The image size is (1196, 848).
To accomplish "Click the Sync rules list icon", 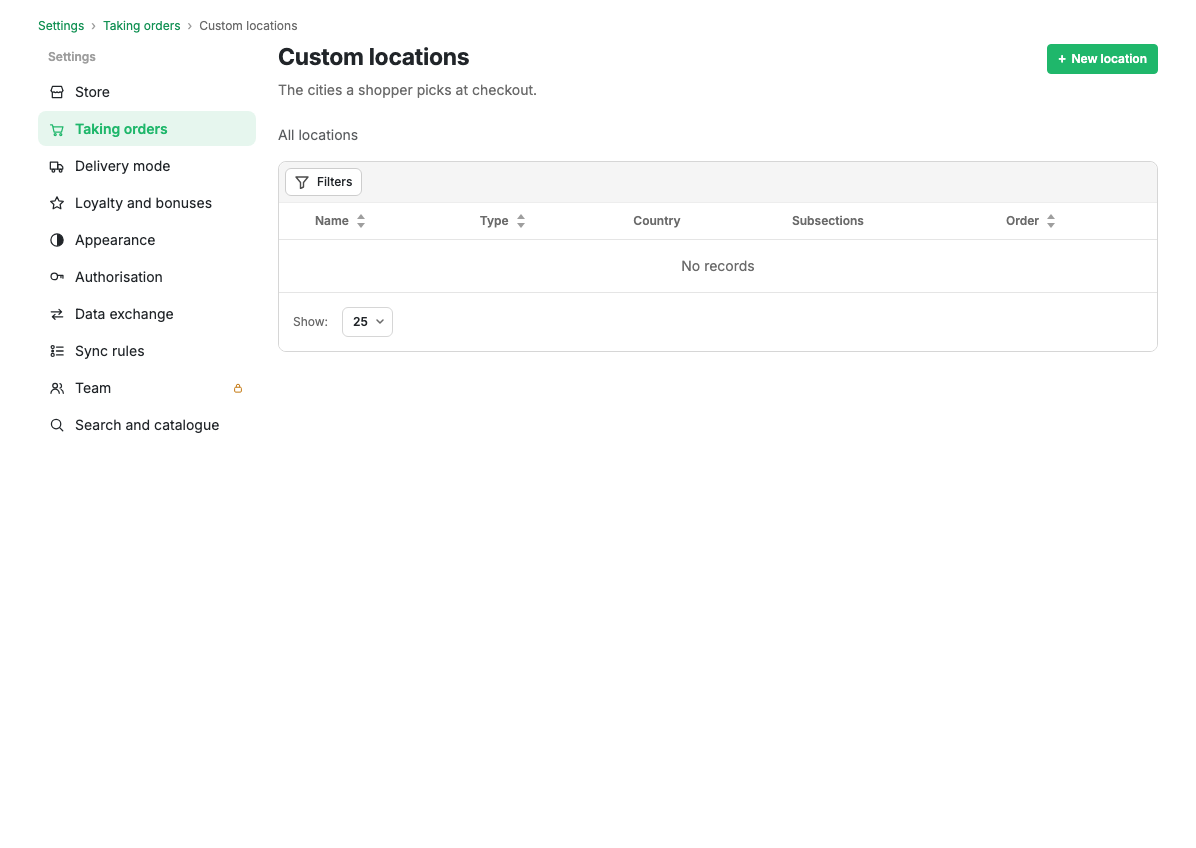I will 56,352.
